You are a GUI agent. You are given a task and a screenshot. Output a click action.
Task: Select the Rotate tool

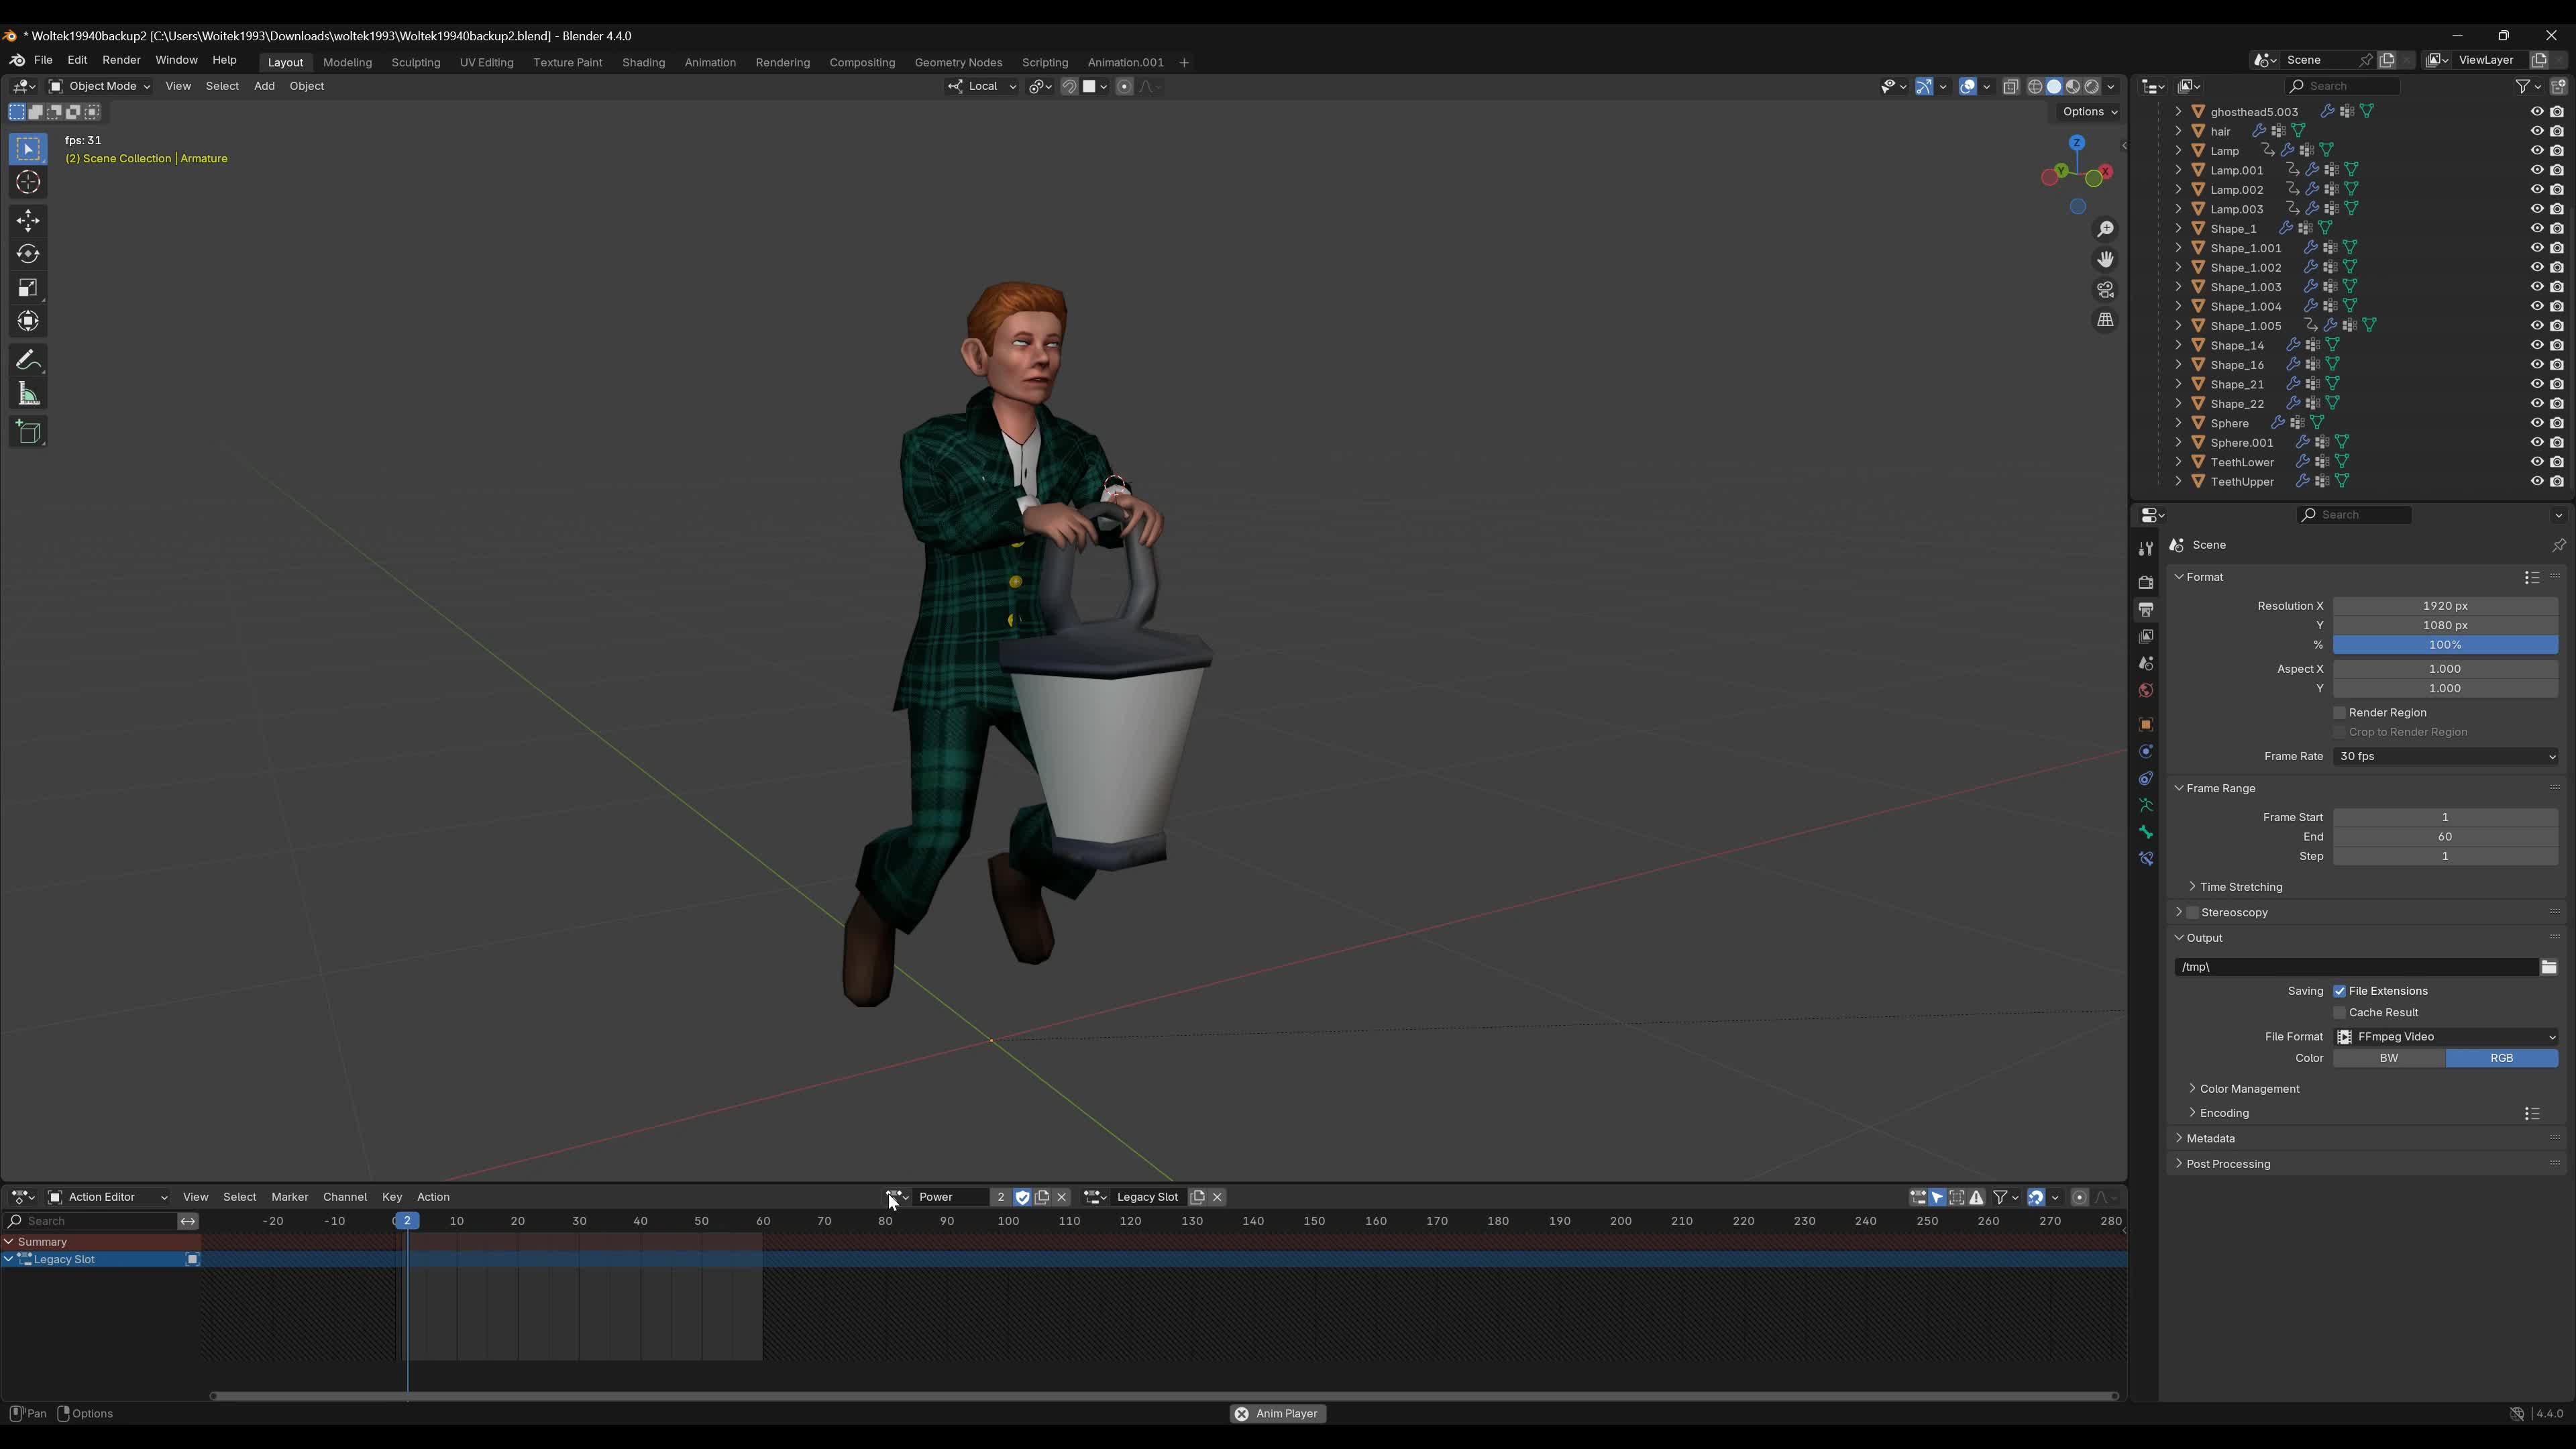pyautogui.click(x=28, y=254)
